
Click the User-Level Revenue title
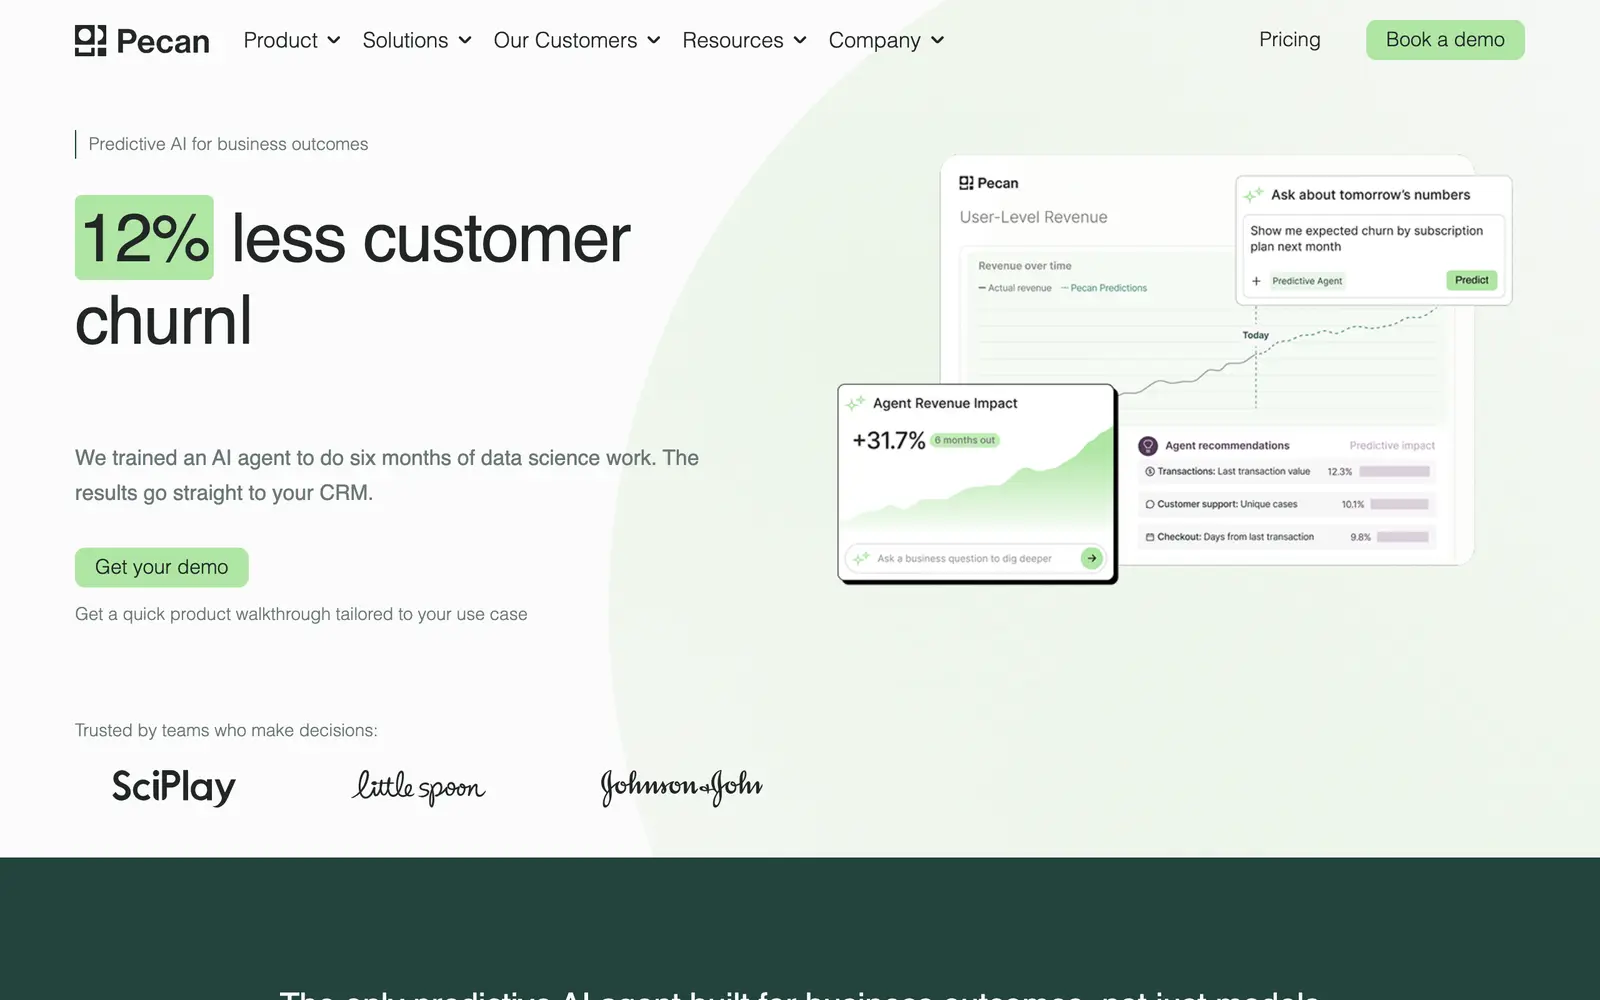pos(1033,217)
